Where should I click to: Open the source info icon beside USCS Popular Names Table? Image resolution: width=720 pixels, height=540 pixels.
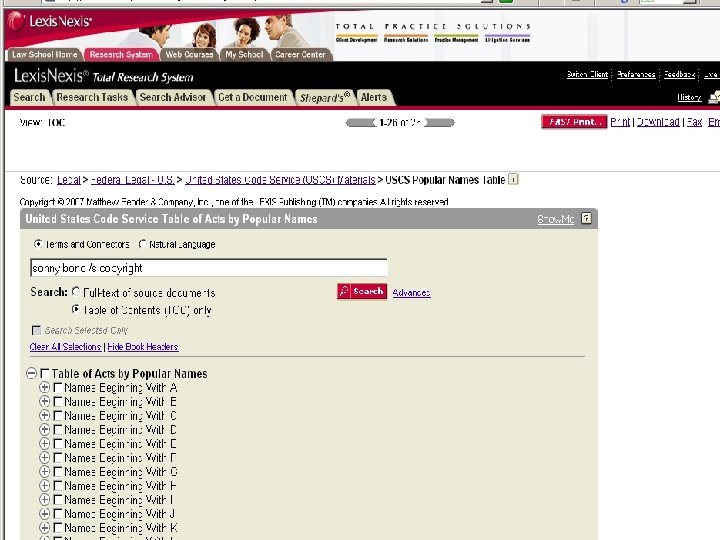(513, 180)
